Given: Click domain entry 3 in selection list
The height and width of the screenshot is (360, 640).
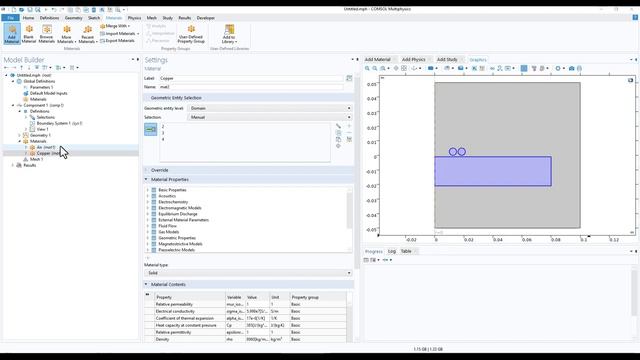Looking at the screenshot, I should pos(163,133).
